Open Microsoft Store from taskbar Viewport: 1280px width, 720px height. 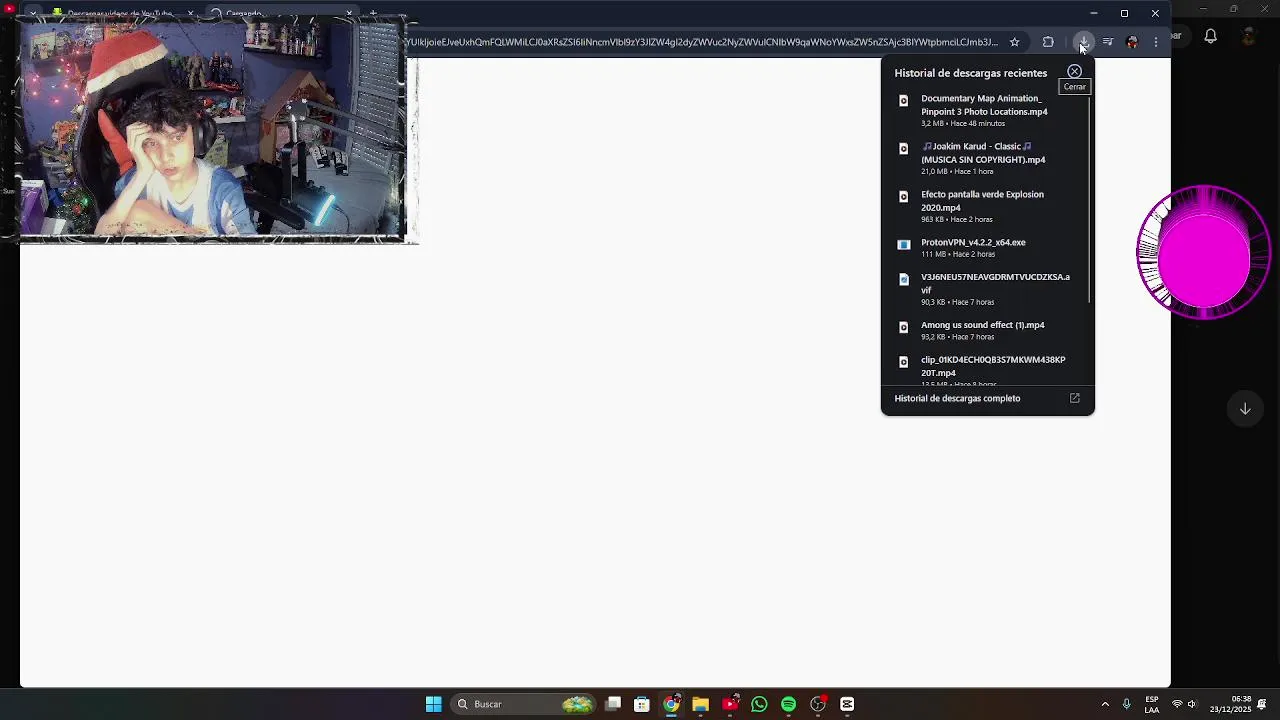click(642, 704)
